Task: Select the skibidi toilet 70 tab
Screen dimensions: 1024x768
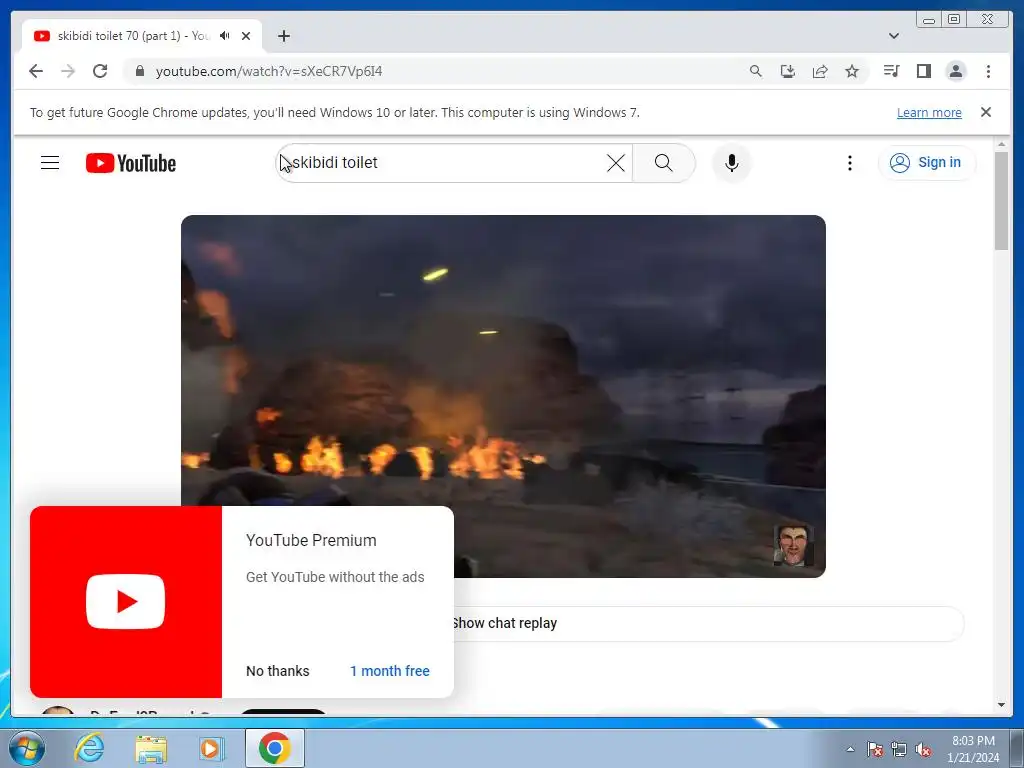Action: (142, 36)
